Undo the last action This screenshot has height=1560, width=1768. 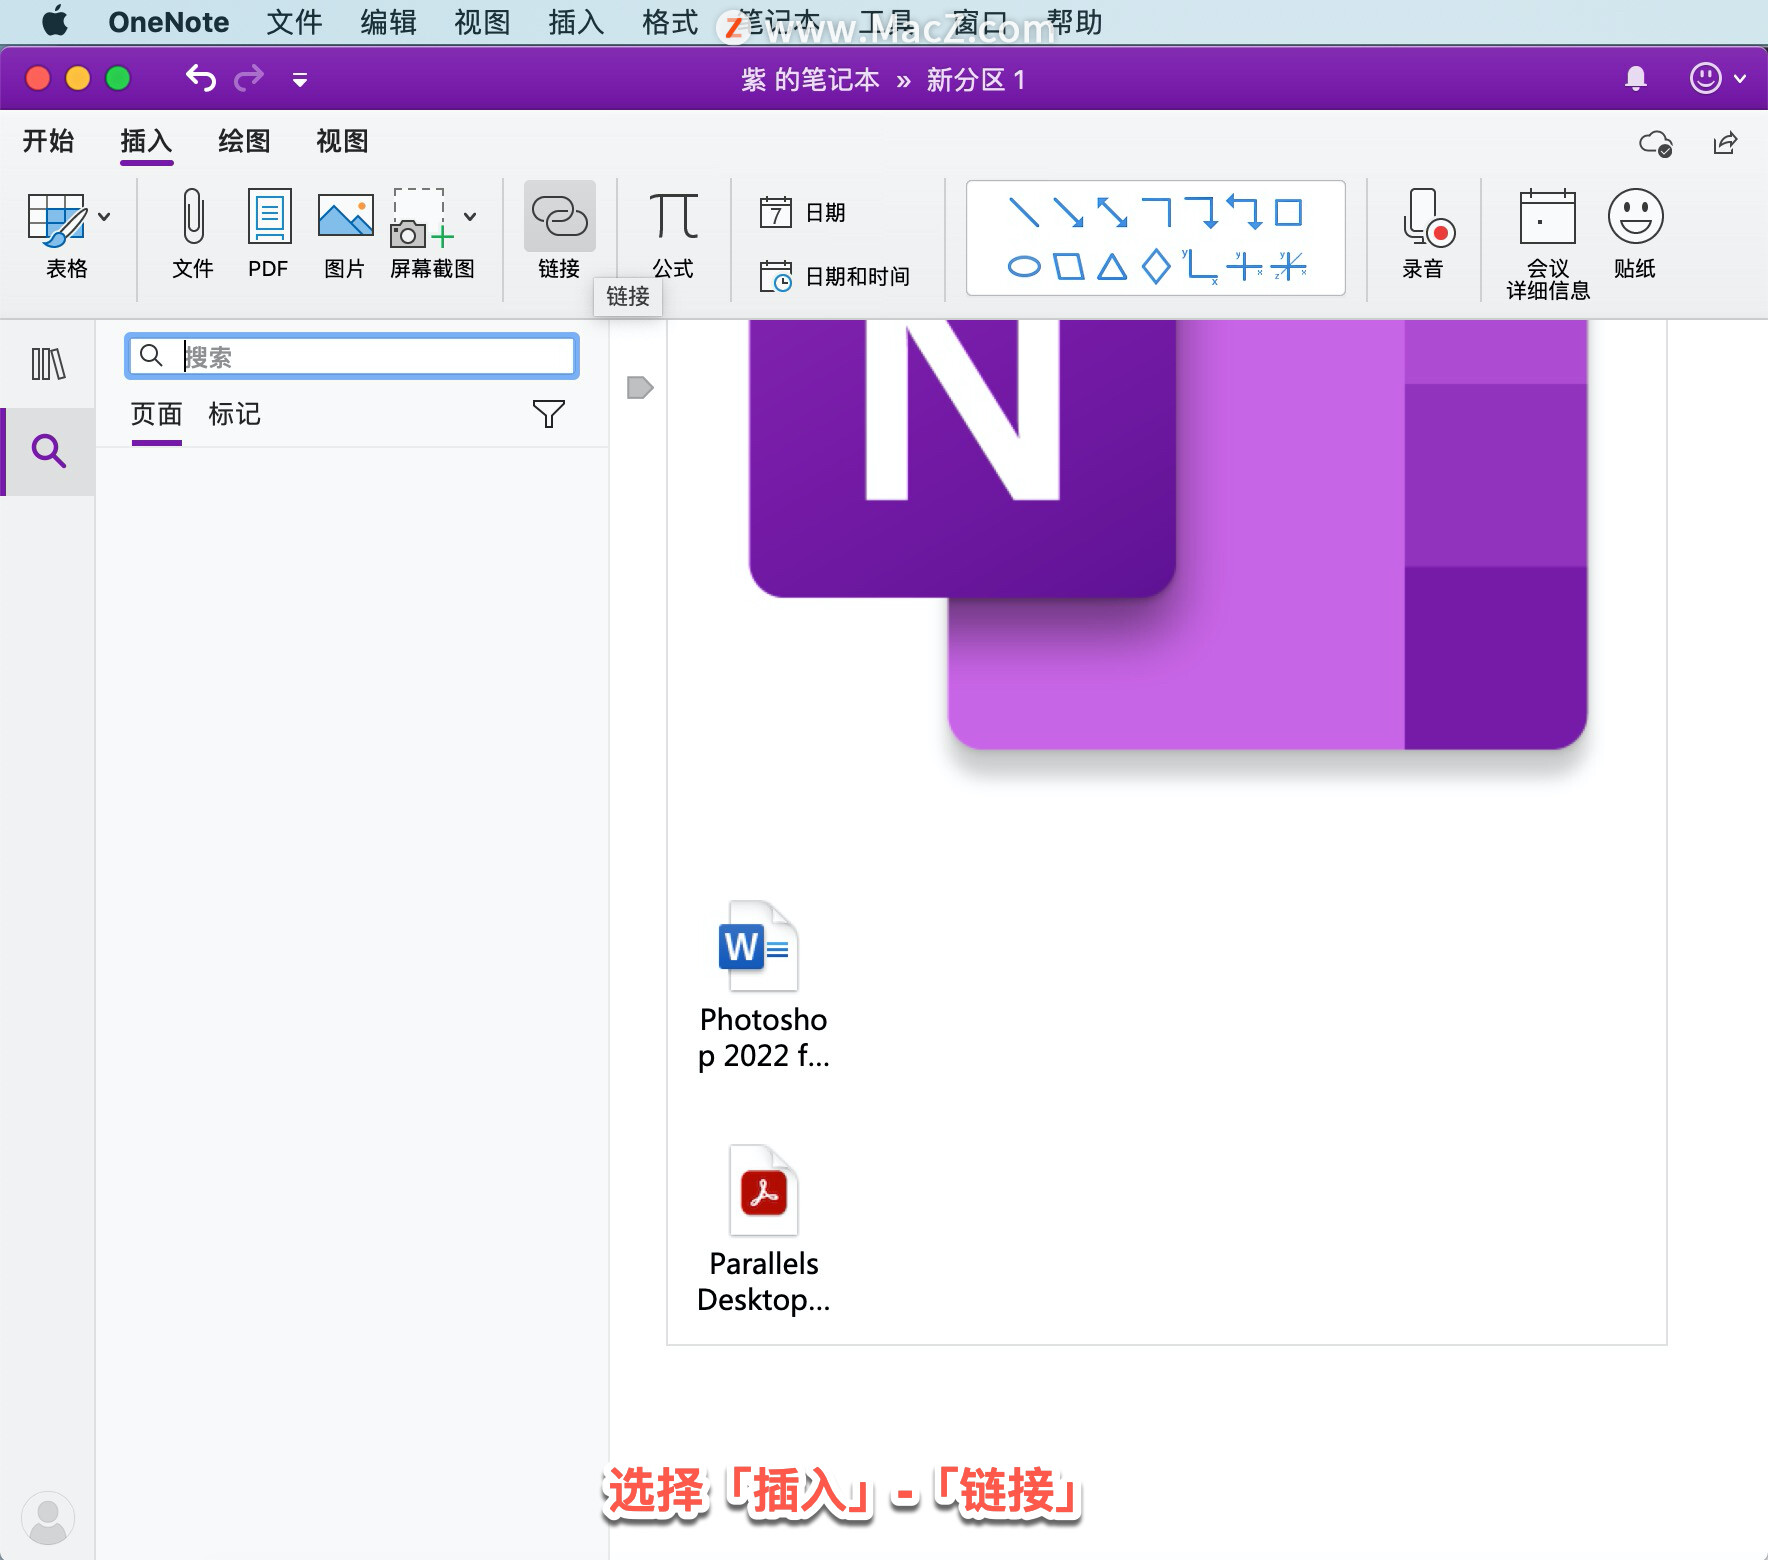(200, 78)
